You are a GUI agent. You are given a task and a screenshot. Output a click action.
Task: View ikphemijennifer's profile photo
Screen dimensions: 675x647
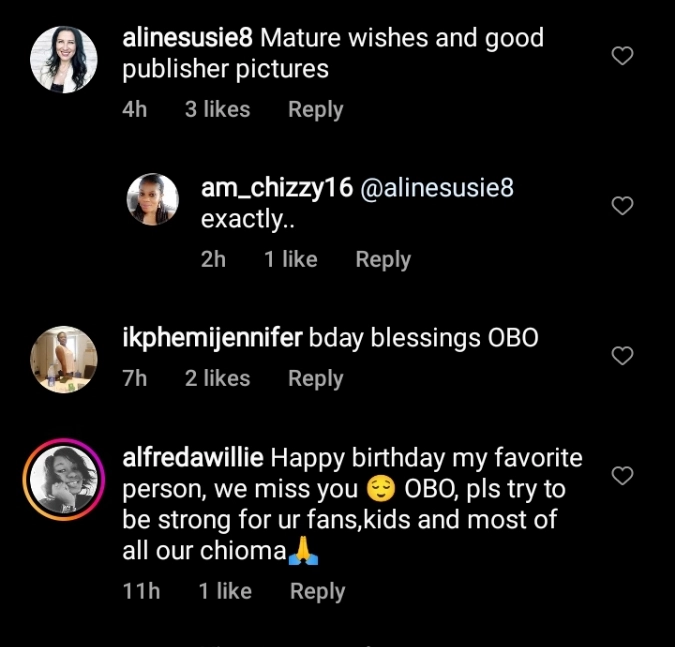(x=64, y=359)
